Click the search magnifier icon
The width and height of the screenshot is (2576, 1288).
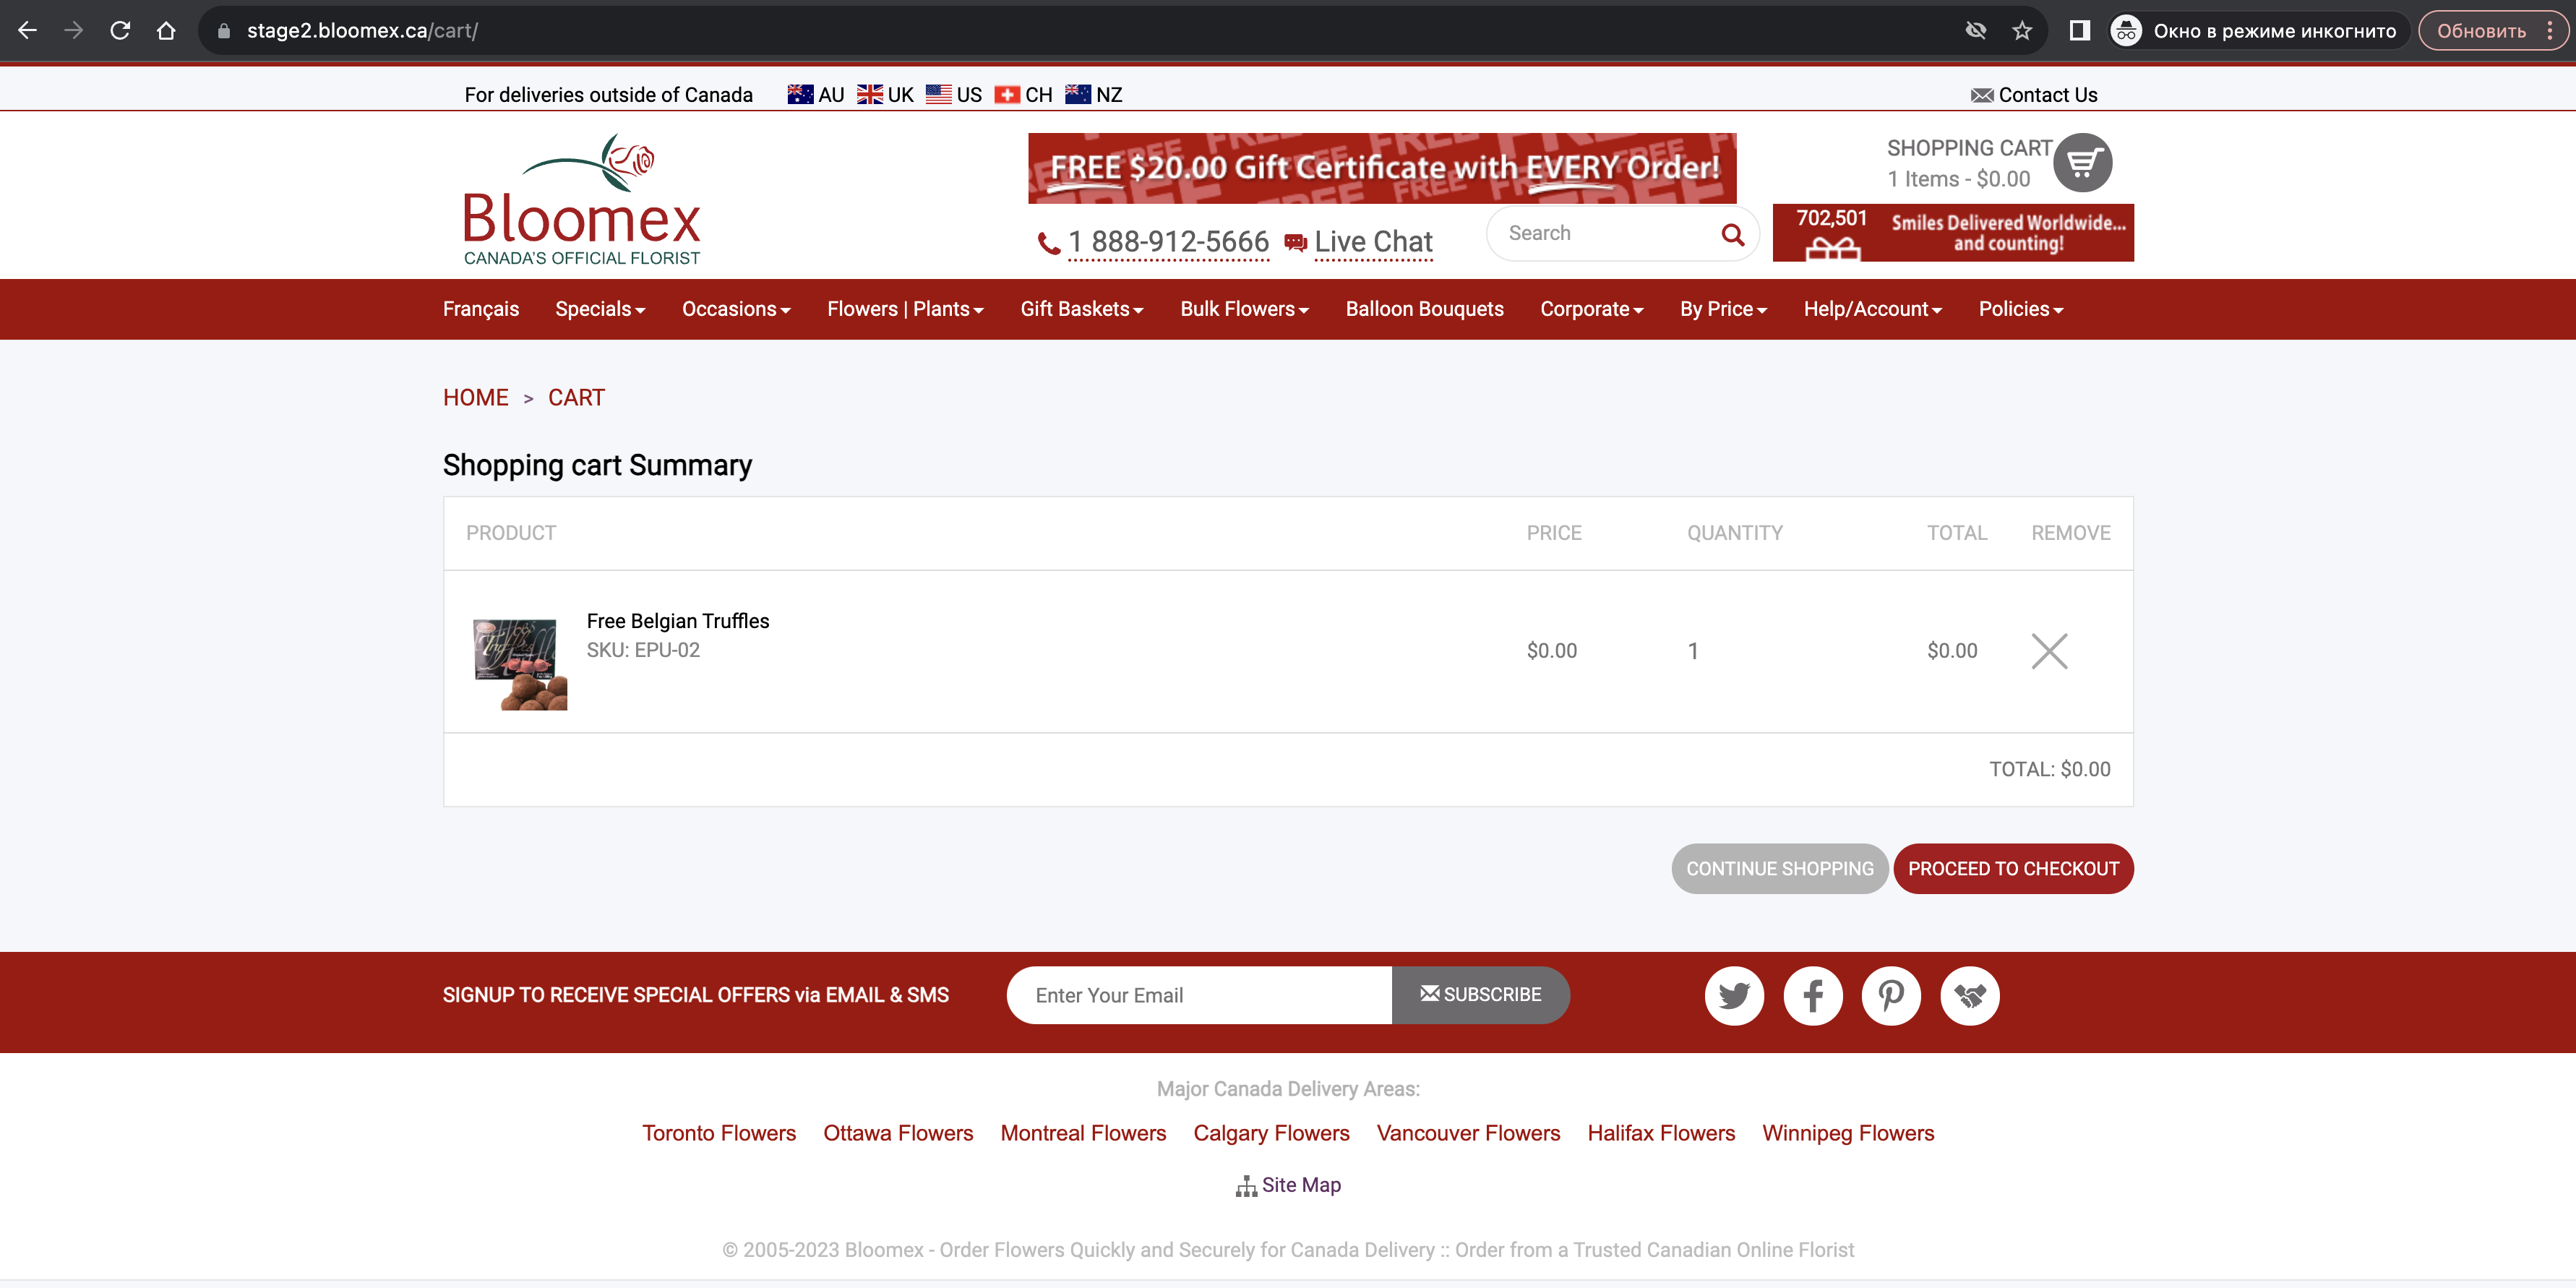[x=1732, y=235]
